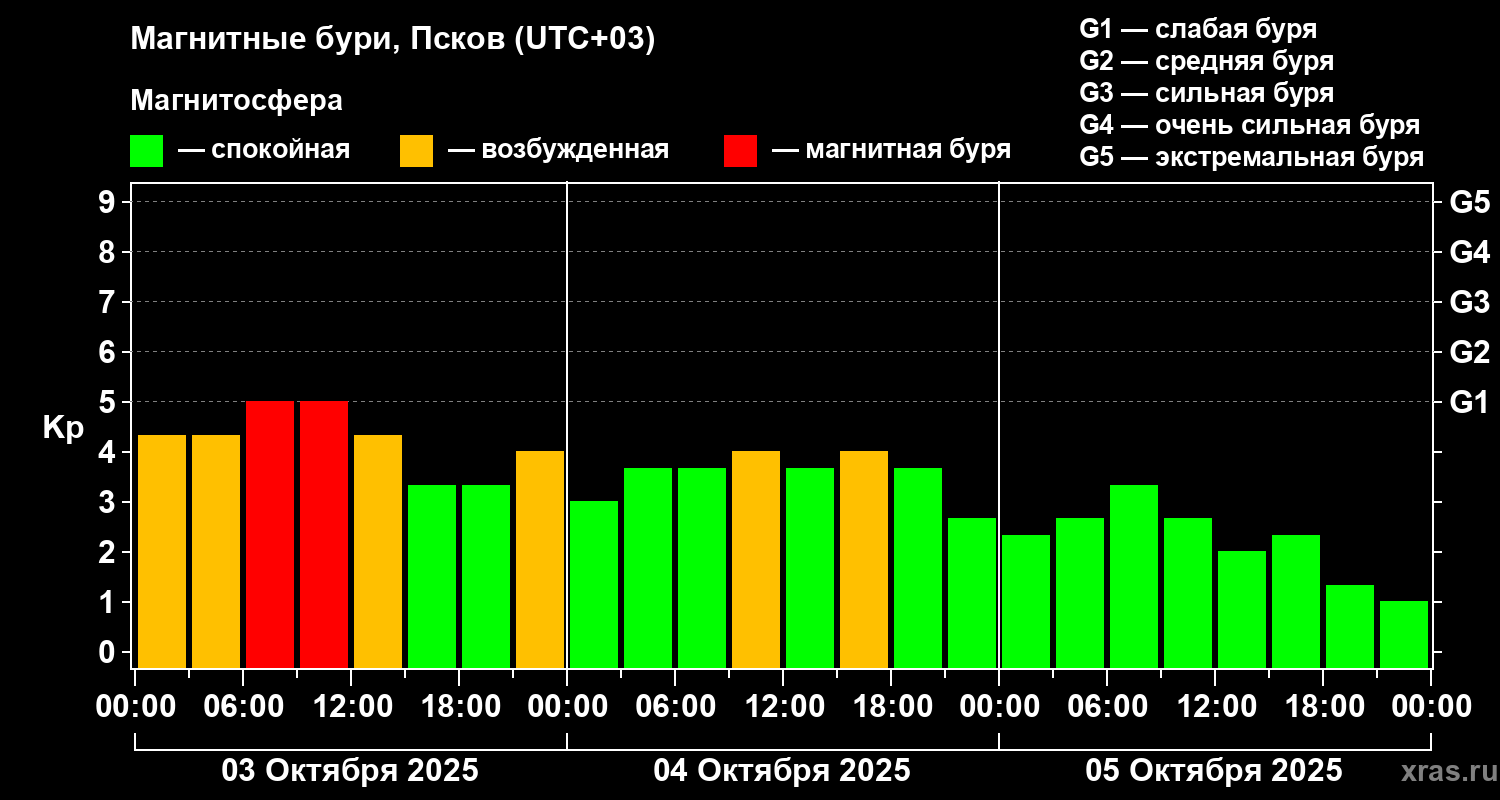Click the date label '05 Октября 2025'
Image resolution: width=1500 pixels, height=800 pixels.
[x=1214, y=771]
